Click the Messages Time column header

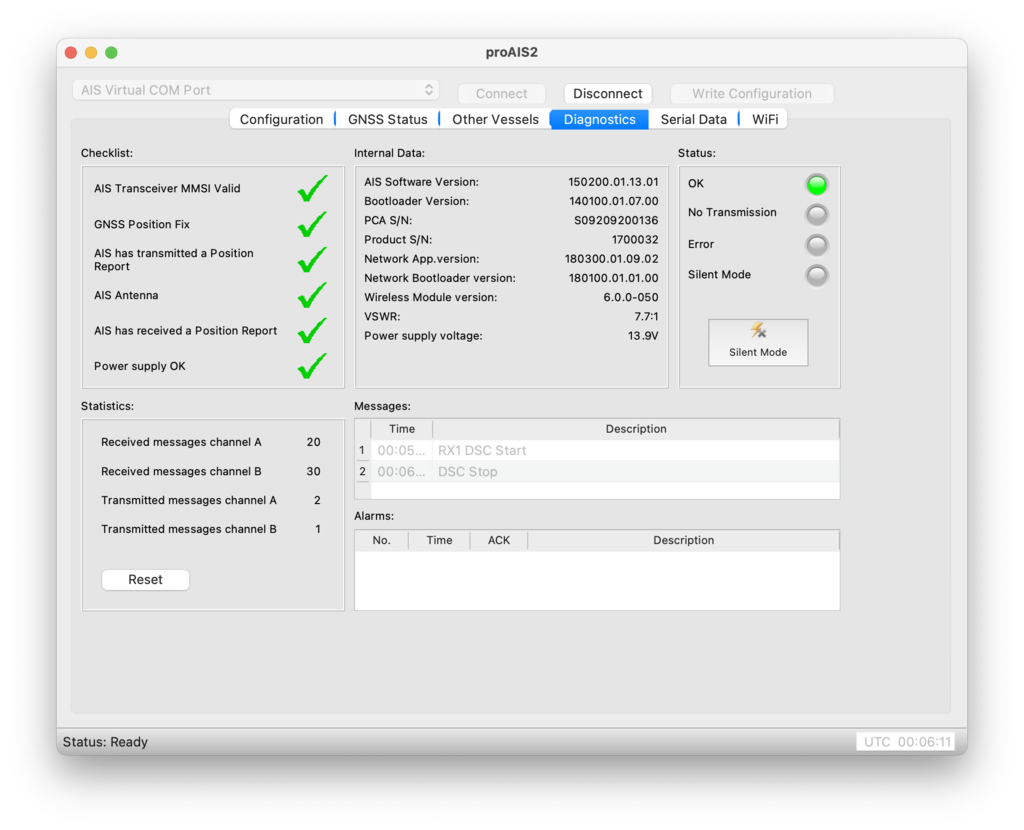click(x=402, y=429)
